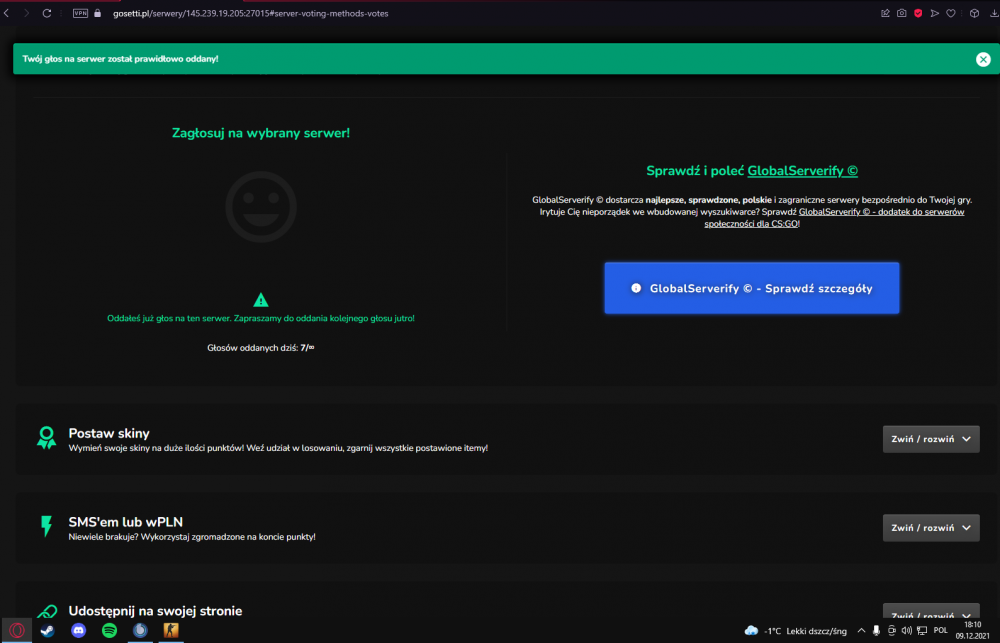Click the 'Głosów oddanych dziś: 7' counter
The width and height of the screenshot is (1000, 643).
pos(260,348)
